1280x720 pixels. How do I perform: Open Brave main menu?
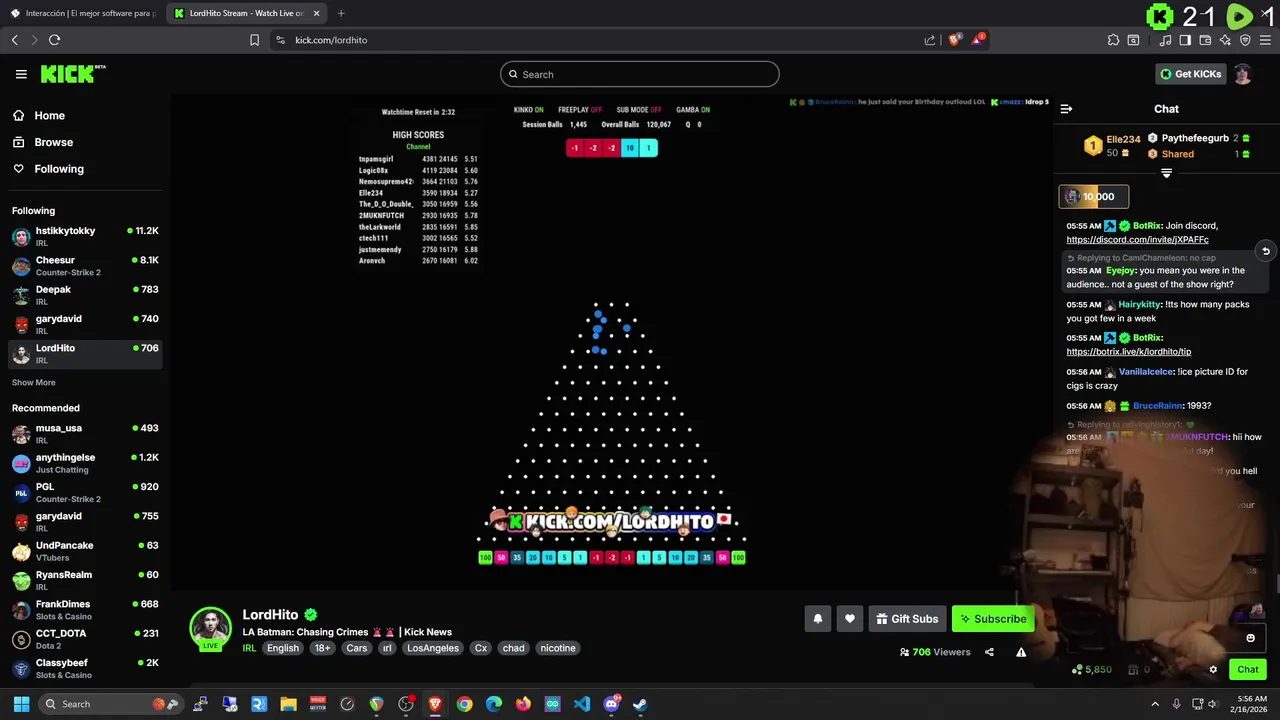[x=1265, y=40]
